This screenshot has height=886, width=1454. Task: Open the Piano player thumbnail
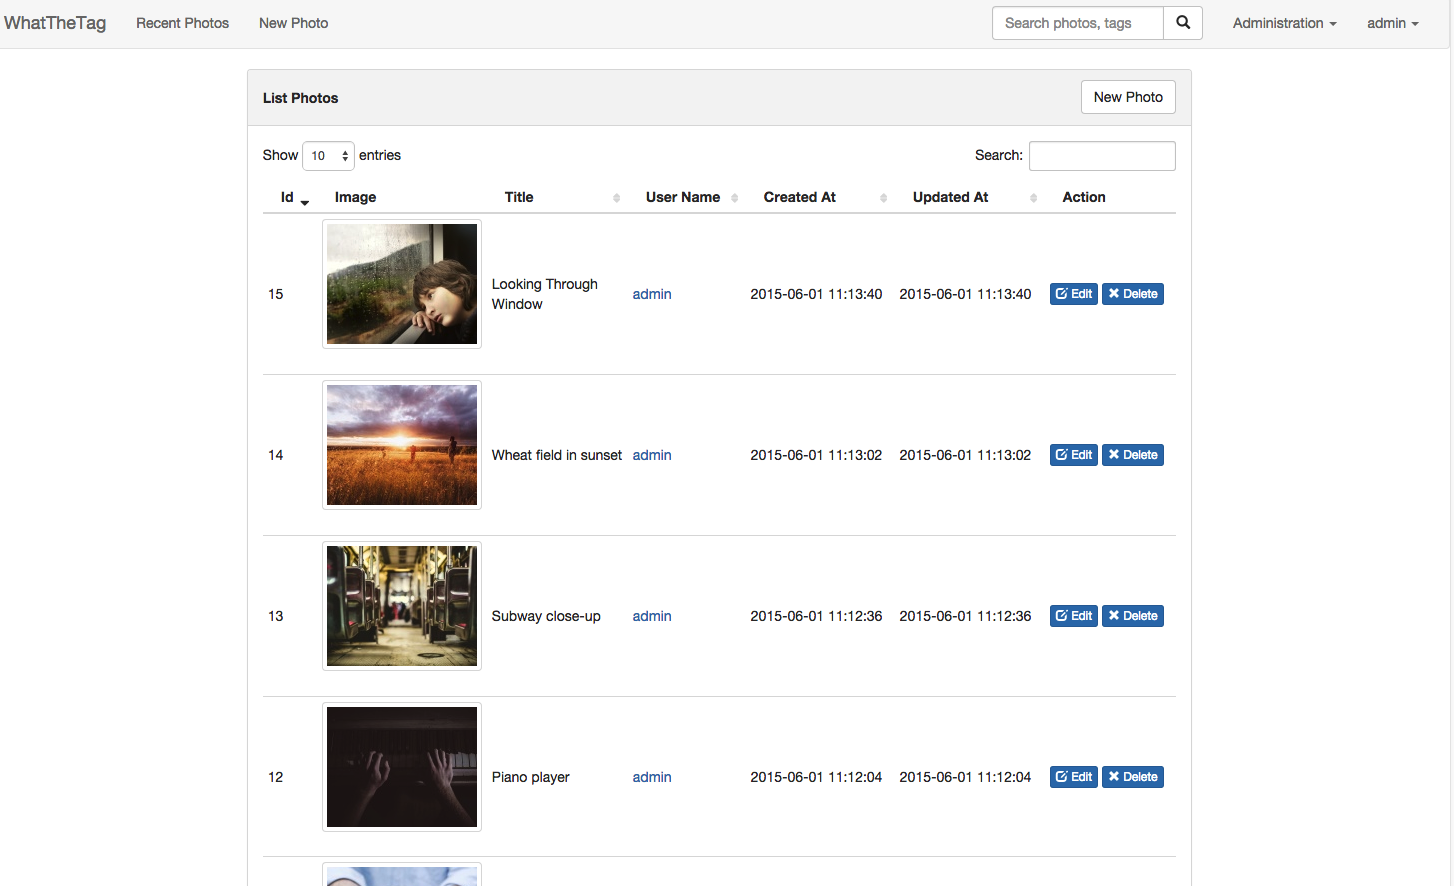402,767
